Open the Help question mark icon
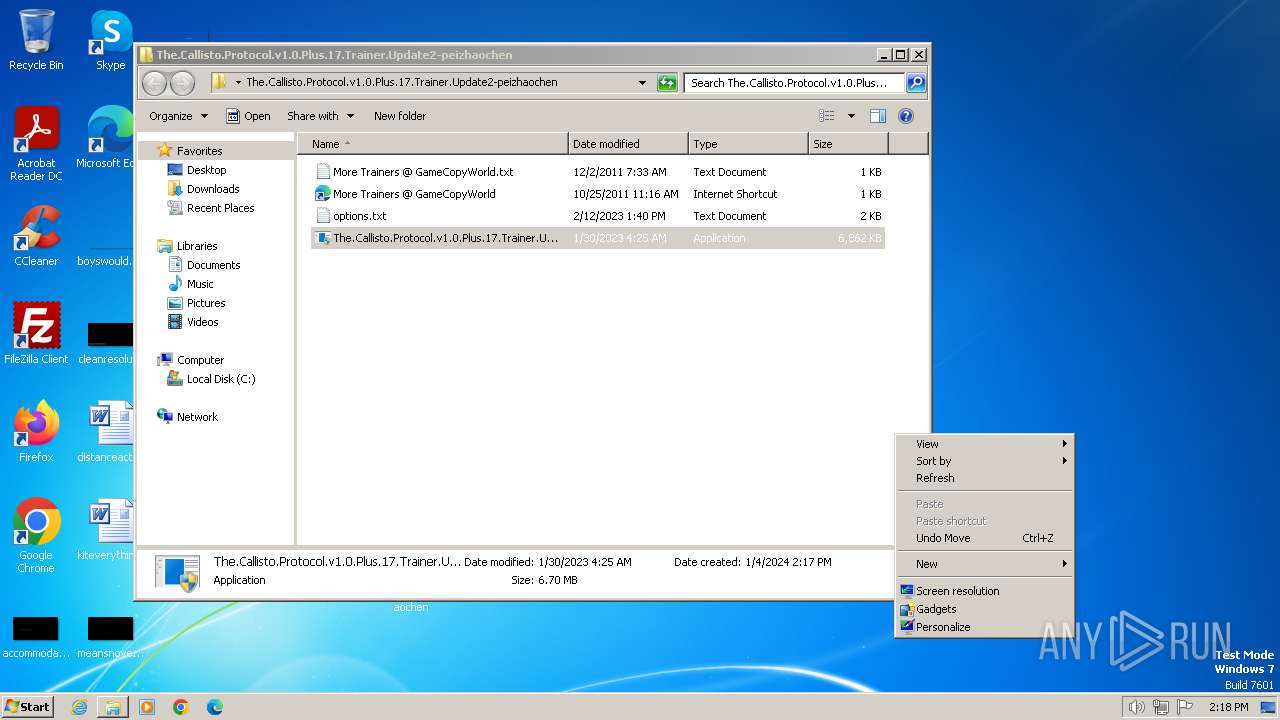 click(906, 116)
